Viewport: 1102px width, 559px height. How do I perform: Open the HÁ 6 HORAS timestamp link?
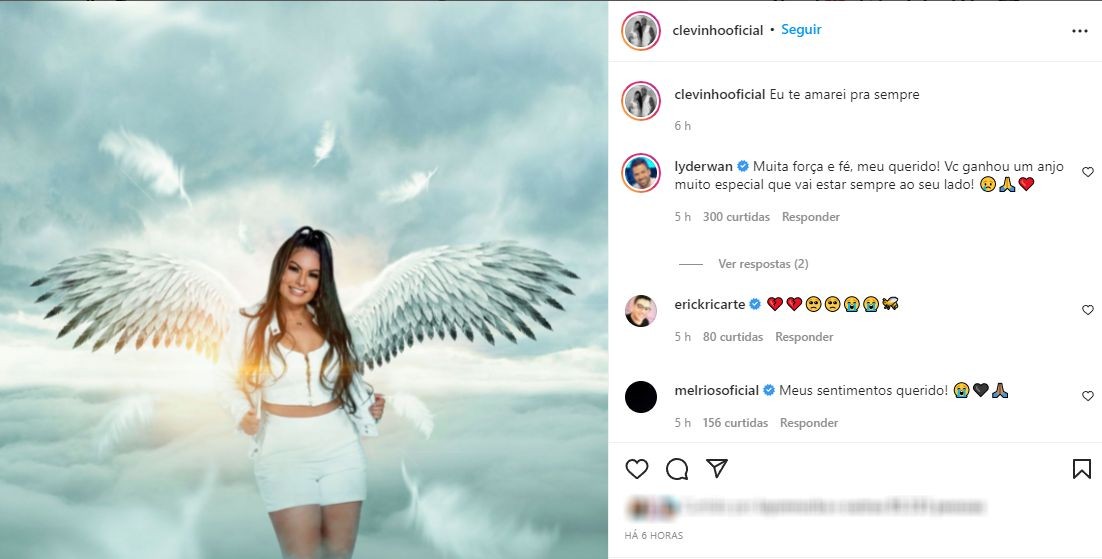(x=654, y=535)
